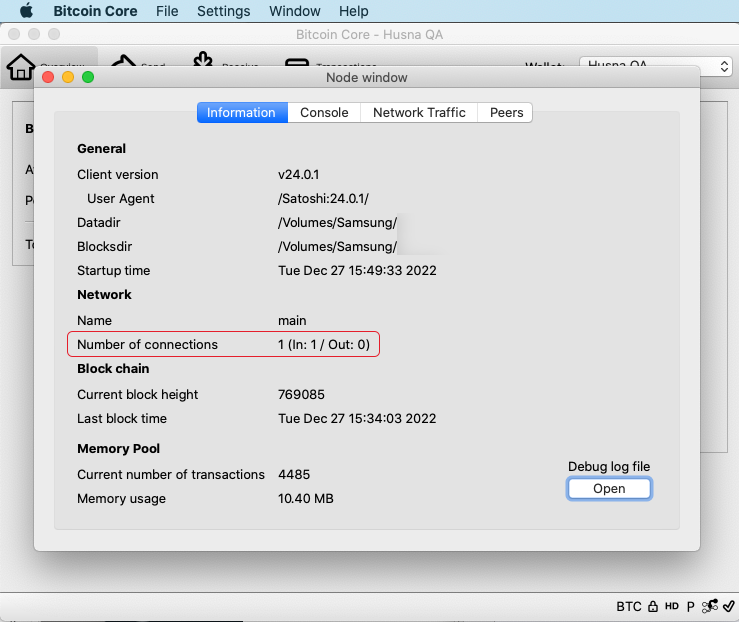739x622 pixels.
Task: Click the client version value v24.0.1
Action: [x=298, y=175]
